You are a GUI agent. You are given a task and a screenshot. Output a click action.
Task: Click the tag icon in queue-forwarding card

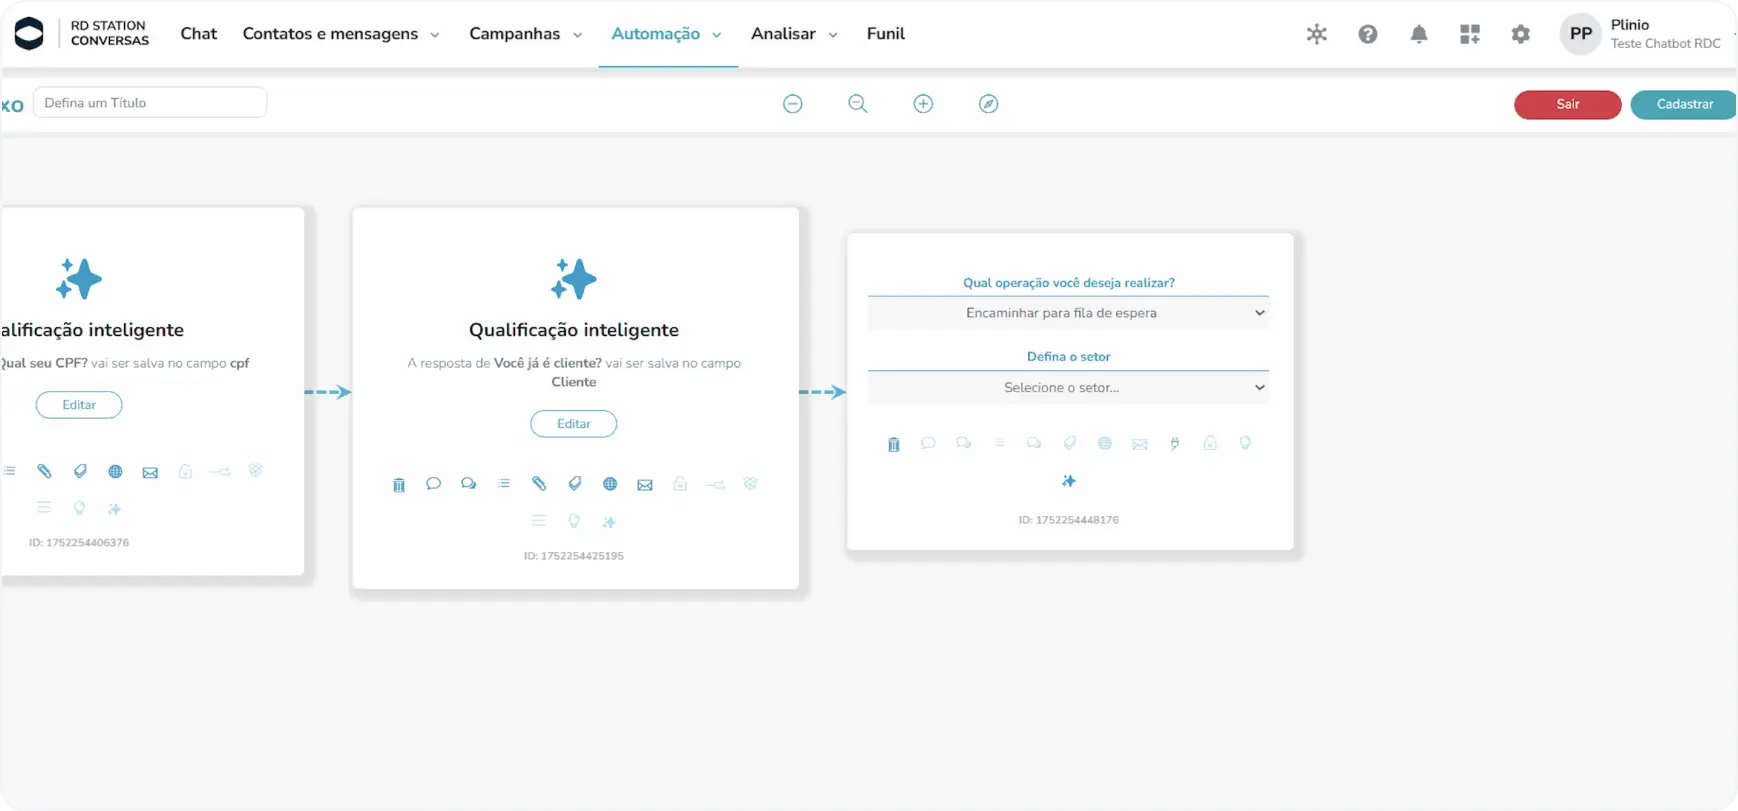pyautogui.click(x=1069, y=443)
